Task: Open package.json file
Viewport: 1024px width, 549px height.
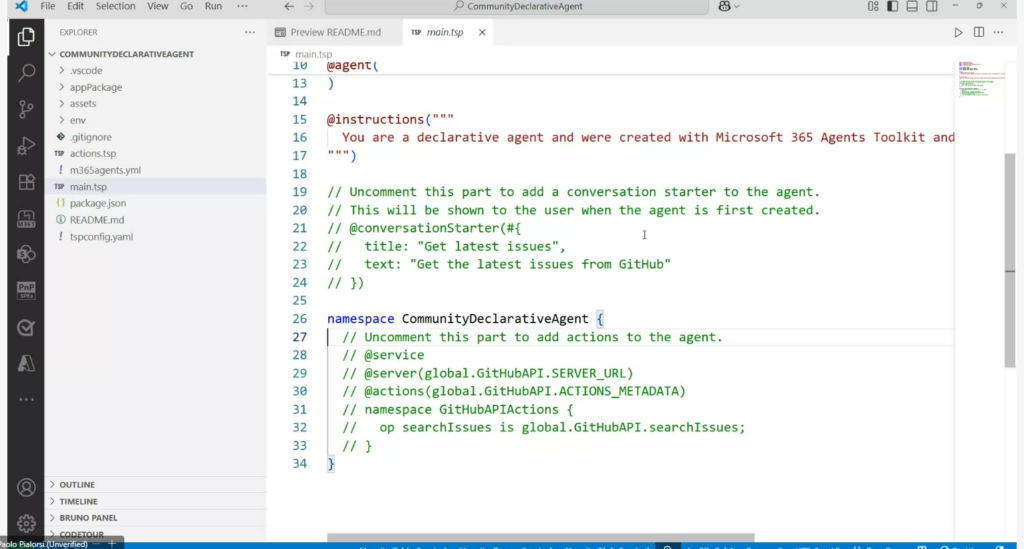Action: [157, 203]
